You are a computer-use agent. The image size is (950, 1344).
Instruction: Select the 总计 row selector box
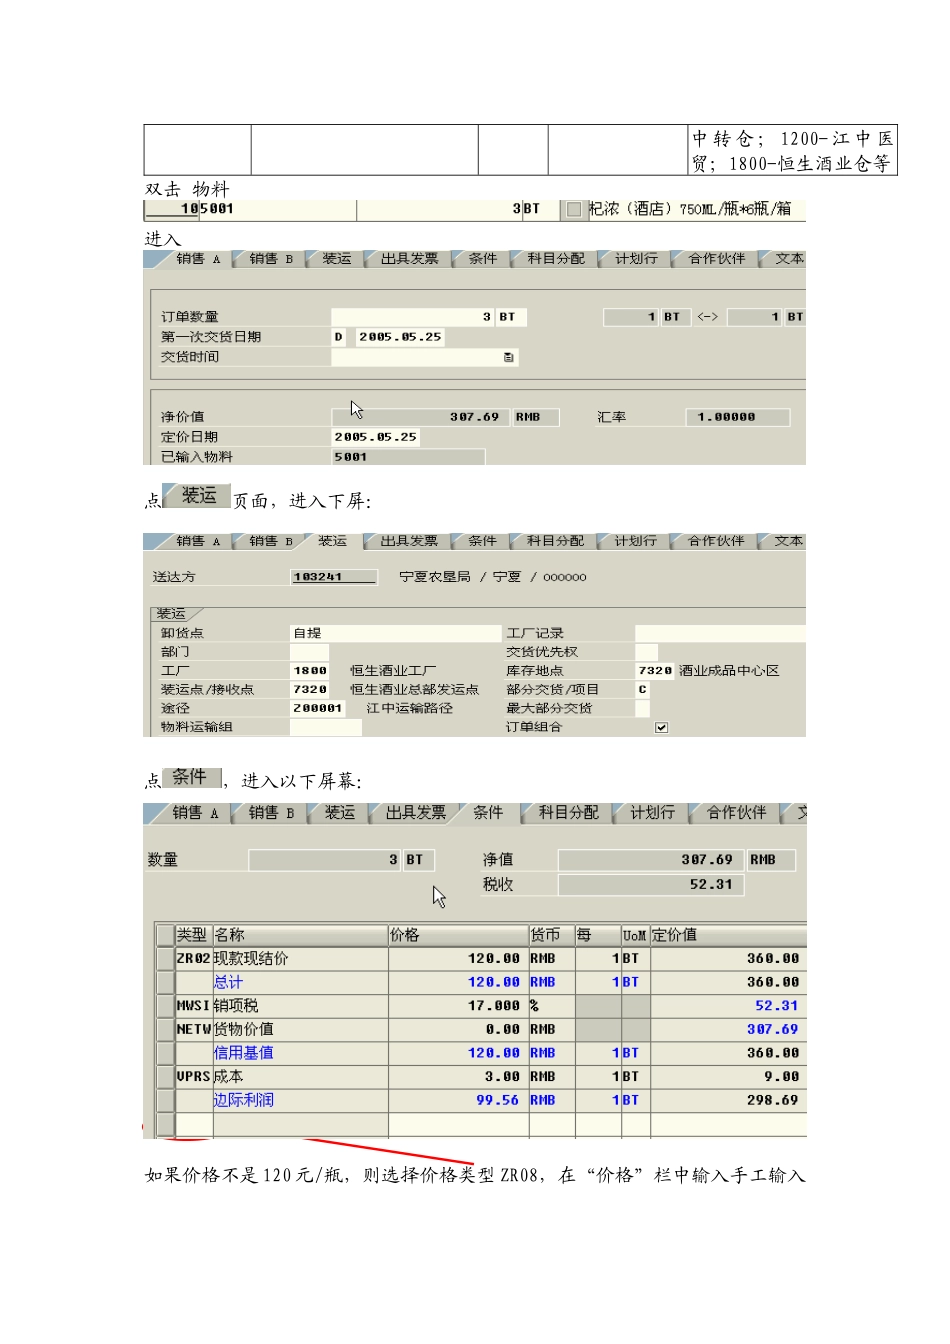[x=166, y=982]
